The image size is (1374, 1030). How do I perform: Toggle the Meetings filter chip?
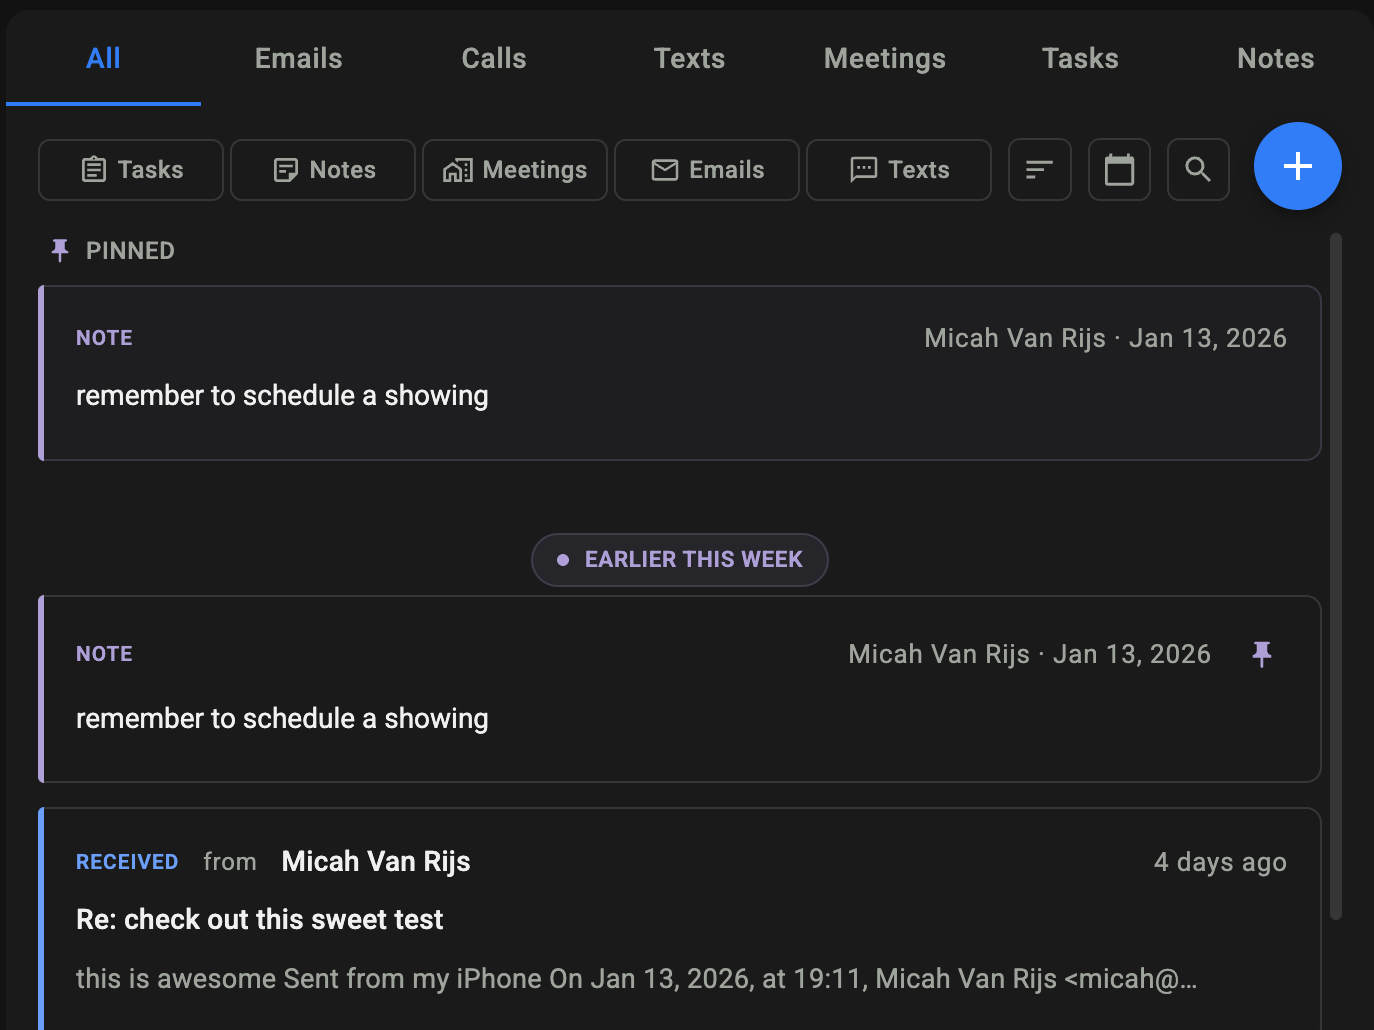tap(515, 170)
